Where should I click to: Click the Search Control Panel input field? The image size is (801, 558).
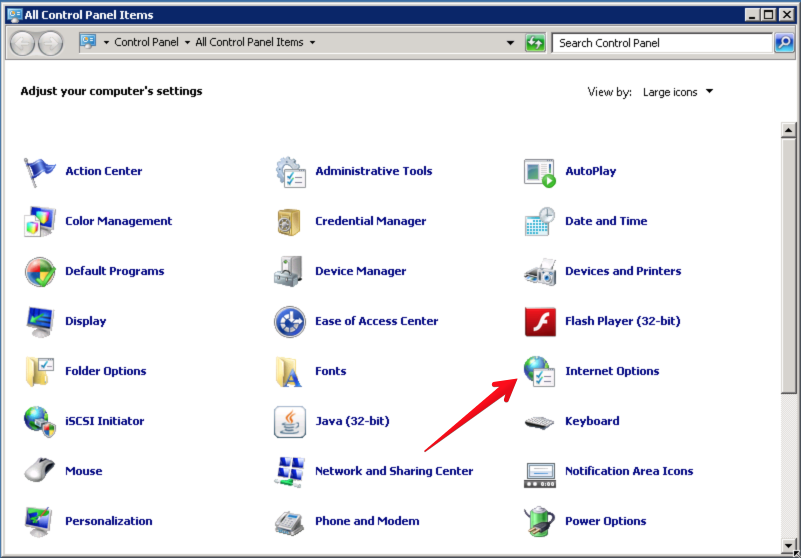click(x=662, y=43)
